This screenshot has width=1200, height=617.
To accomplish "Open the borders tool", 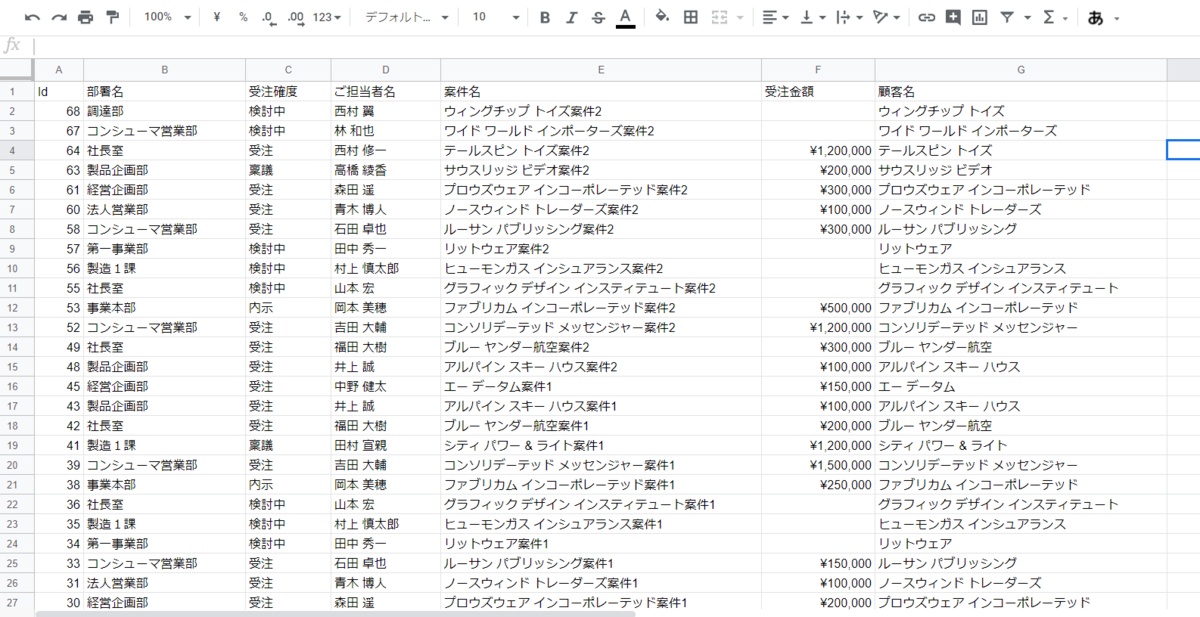I will pyautogui.click(x=690, y=17).
